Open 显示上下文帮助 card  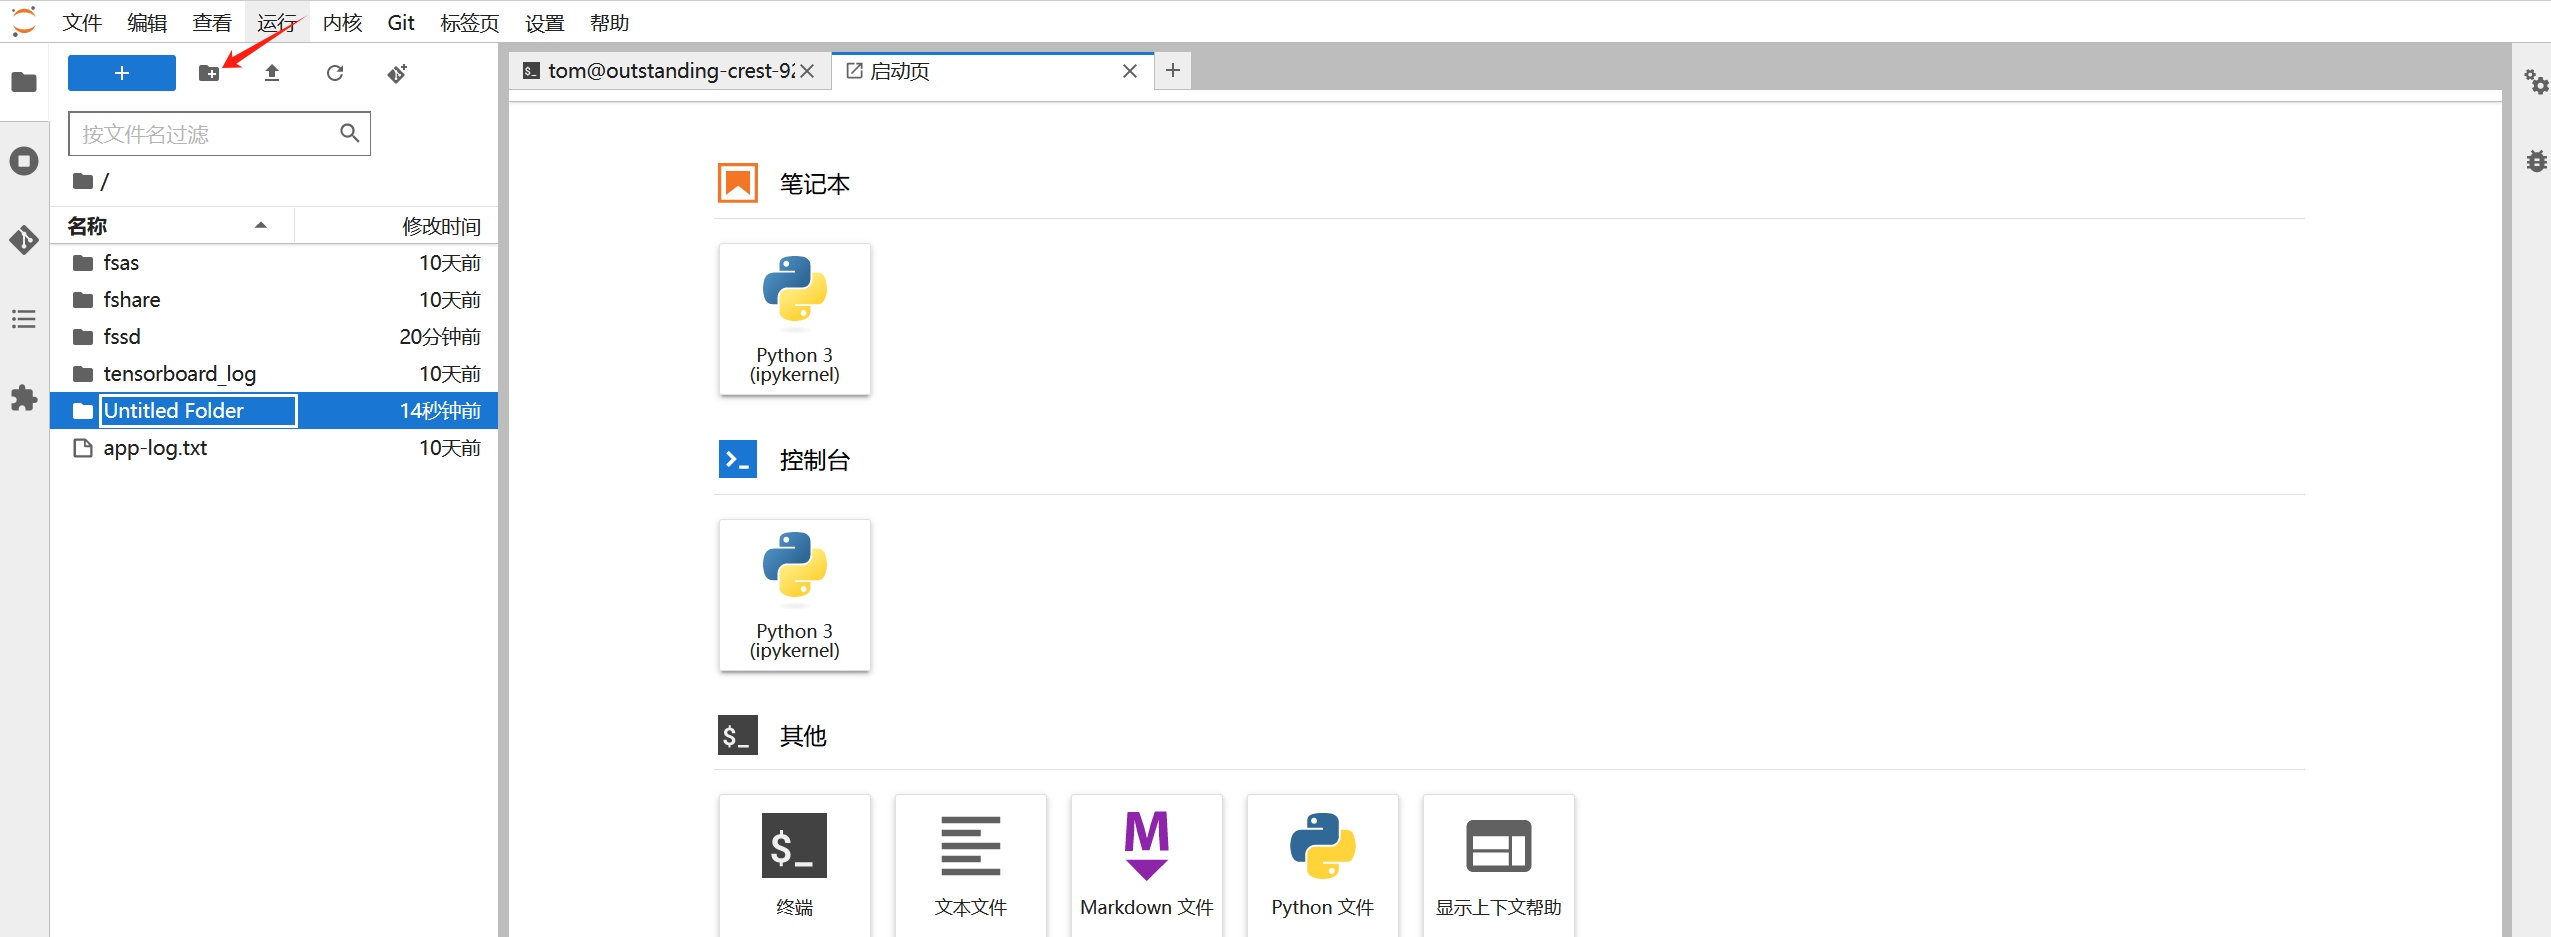[x=1499, y=866]
